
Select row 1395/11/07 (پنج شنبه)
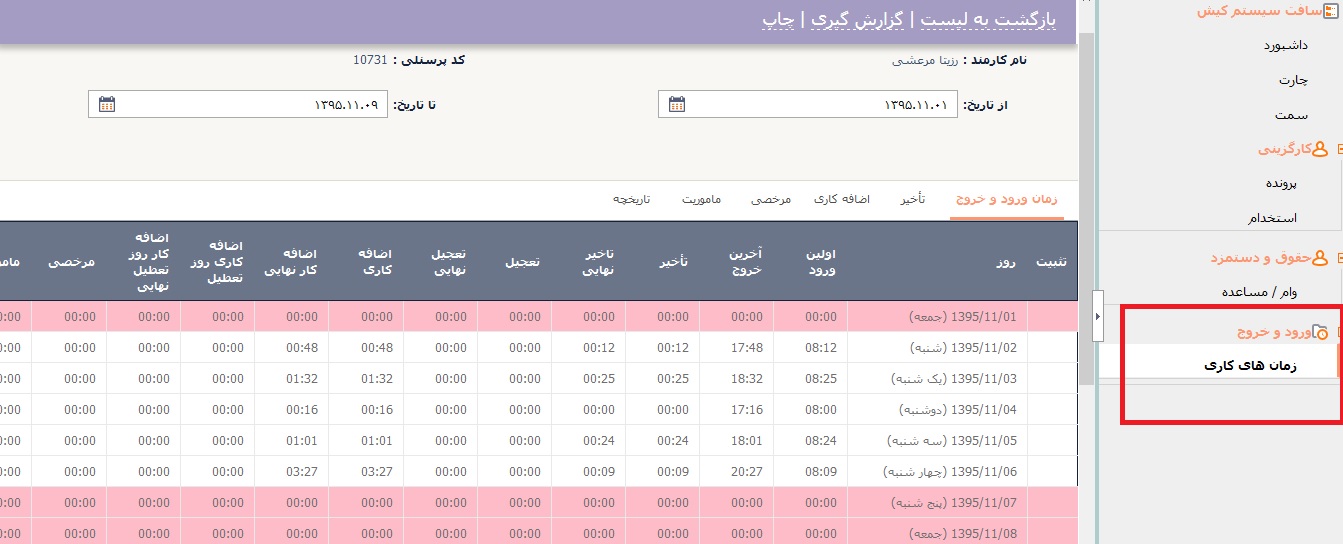point(539,503)
